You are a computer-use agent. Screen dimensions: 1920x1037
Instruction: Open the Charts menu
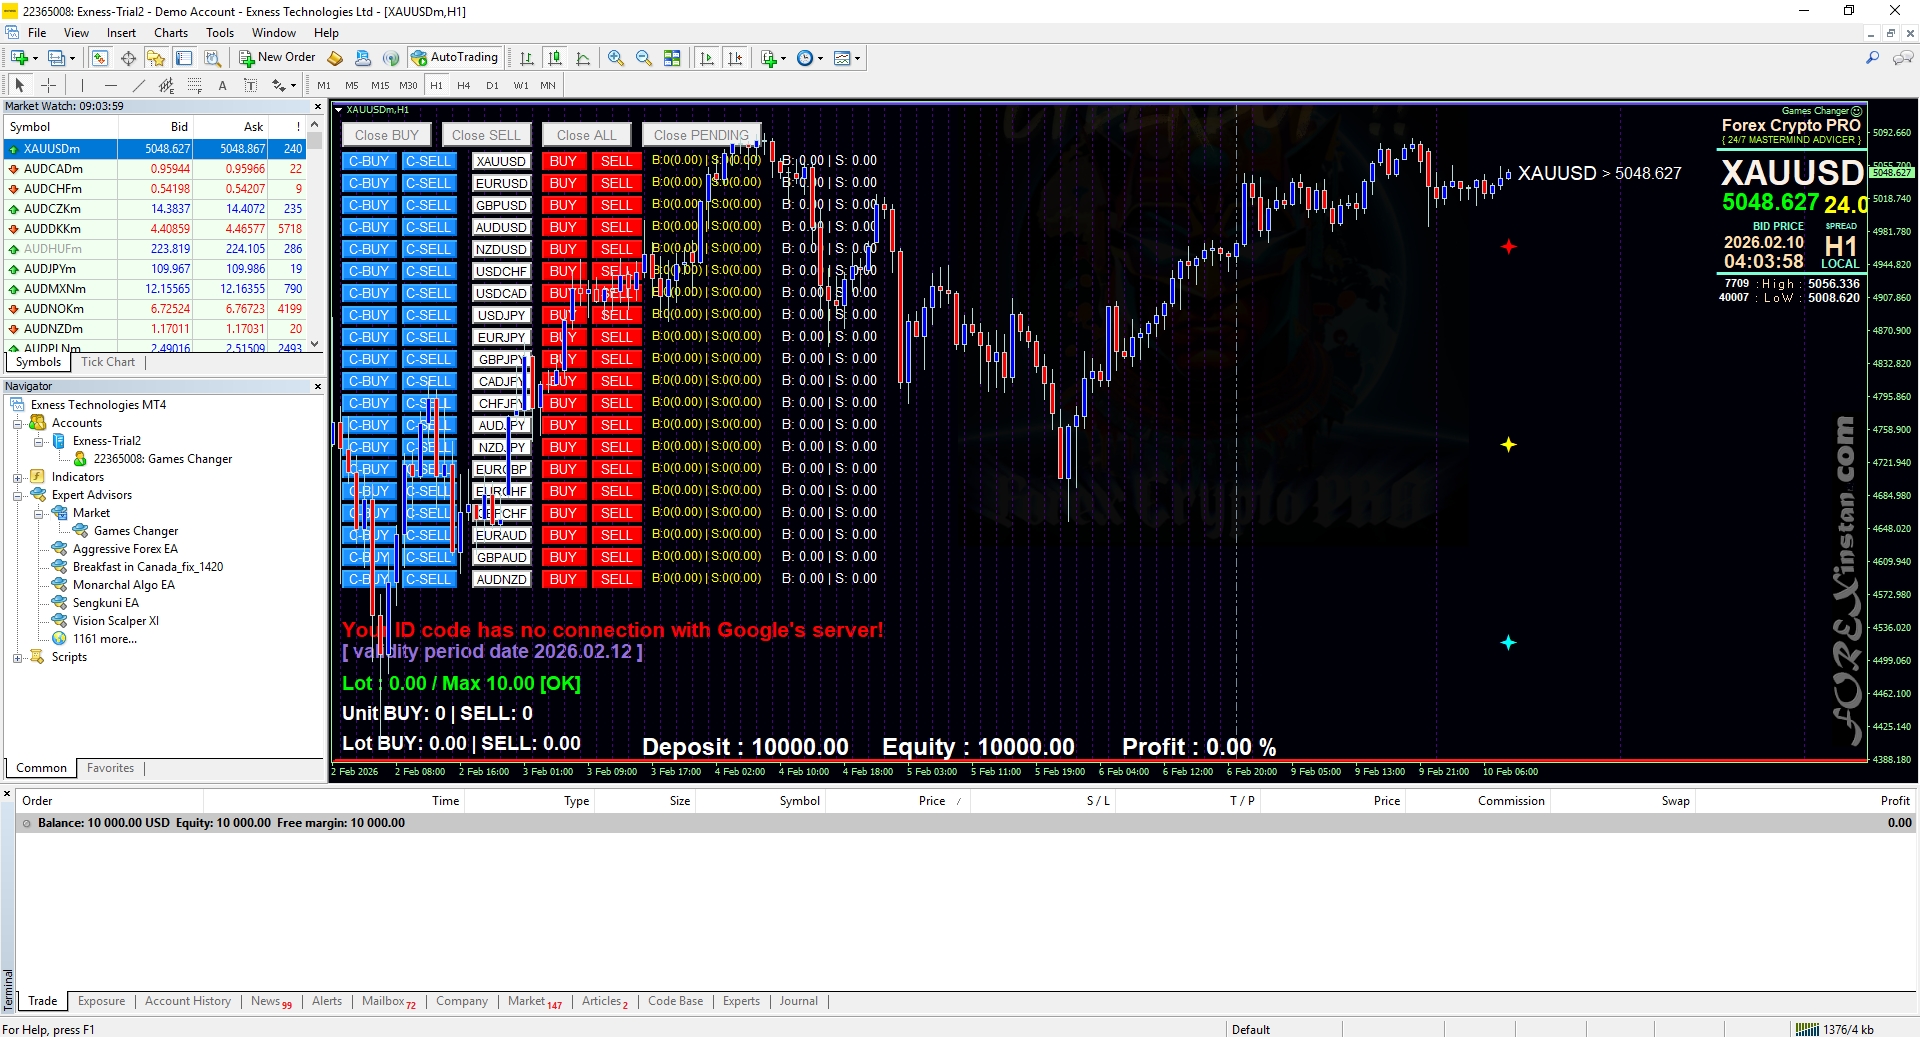click(x=171, y=33)
